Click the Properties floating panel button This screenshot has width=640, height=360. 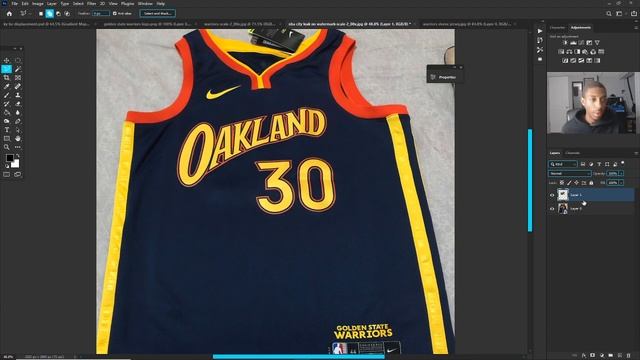pyautogui.click(x=444, y=77)
